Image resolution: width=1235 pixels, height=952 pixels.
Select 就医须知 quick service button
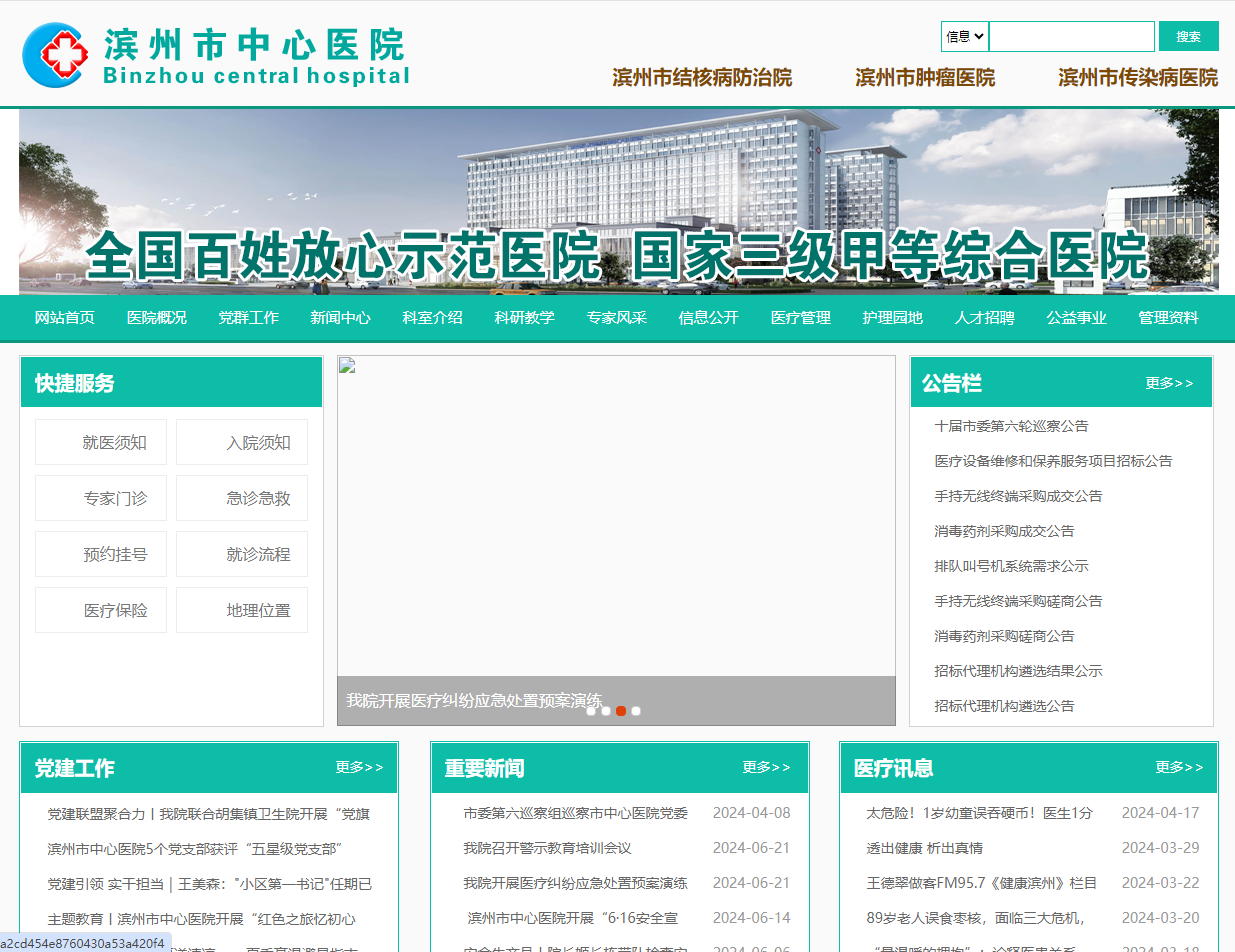pos(101,442)
